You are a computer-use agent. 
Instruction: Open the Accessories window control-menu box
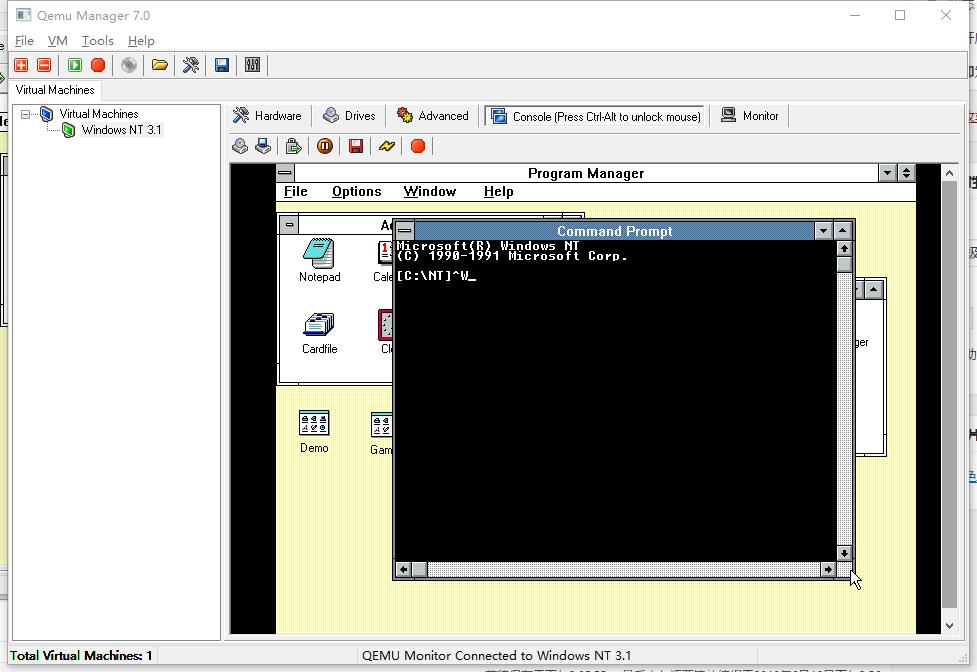[x=288, y=224]
